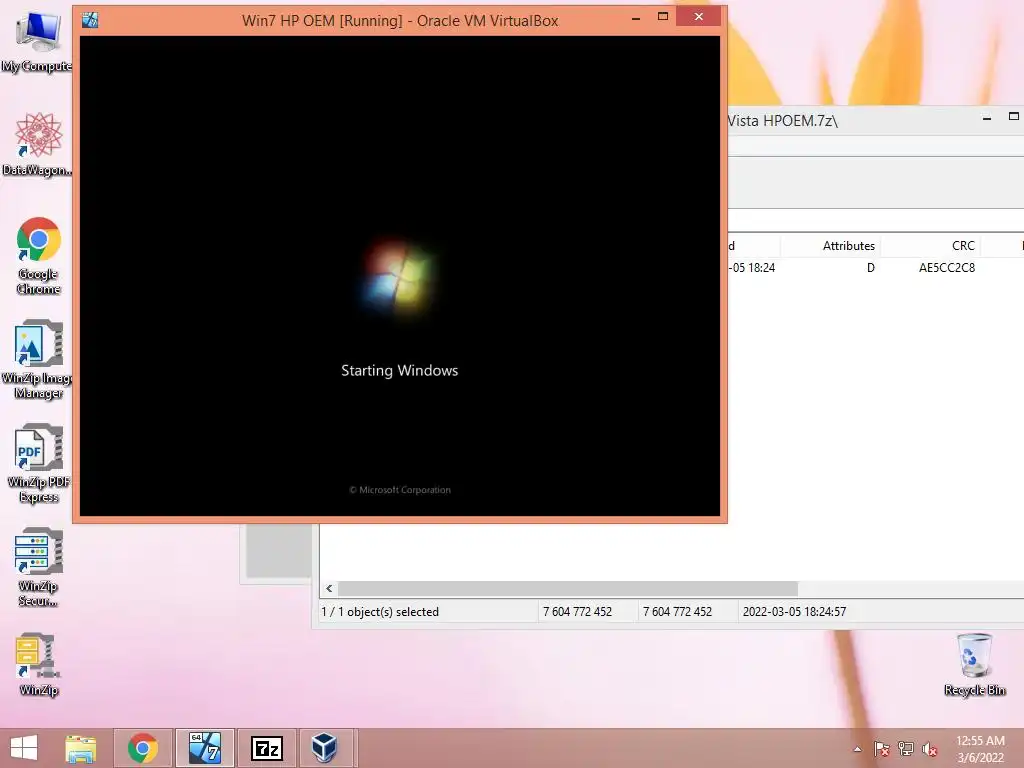Maximize the VirtualBox VM window
Viewport: 1024px width, 768px height.
tap(663, 17)
